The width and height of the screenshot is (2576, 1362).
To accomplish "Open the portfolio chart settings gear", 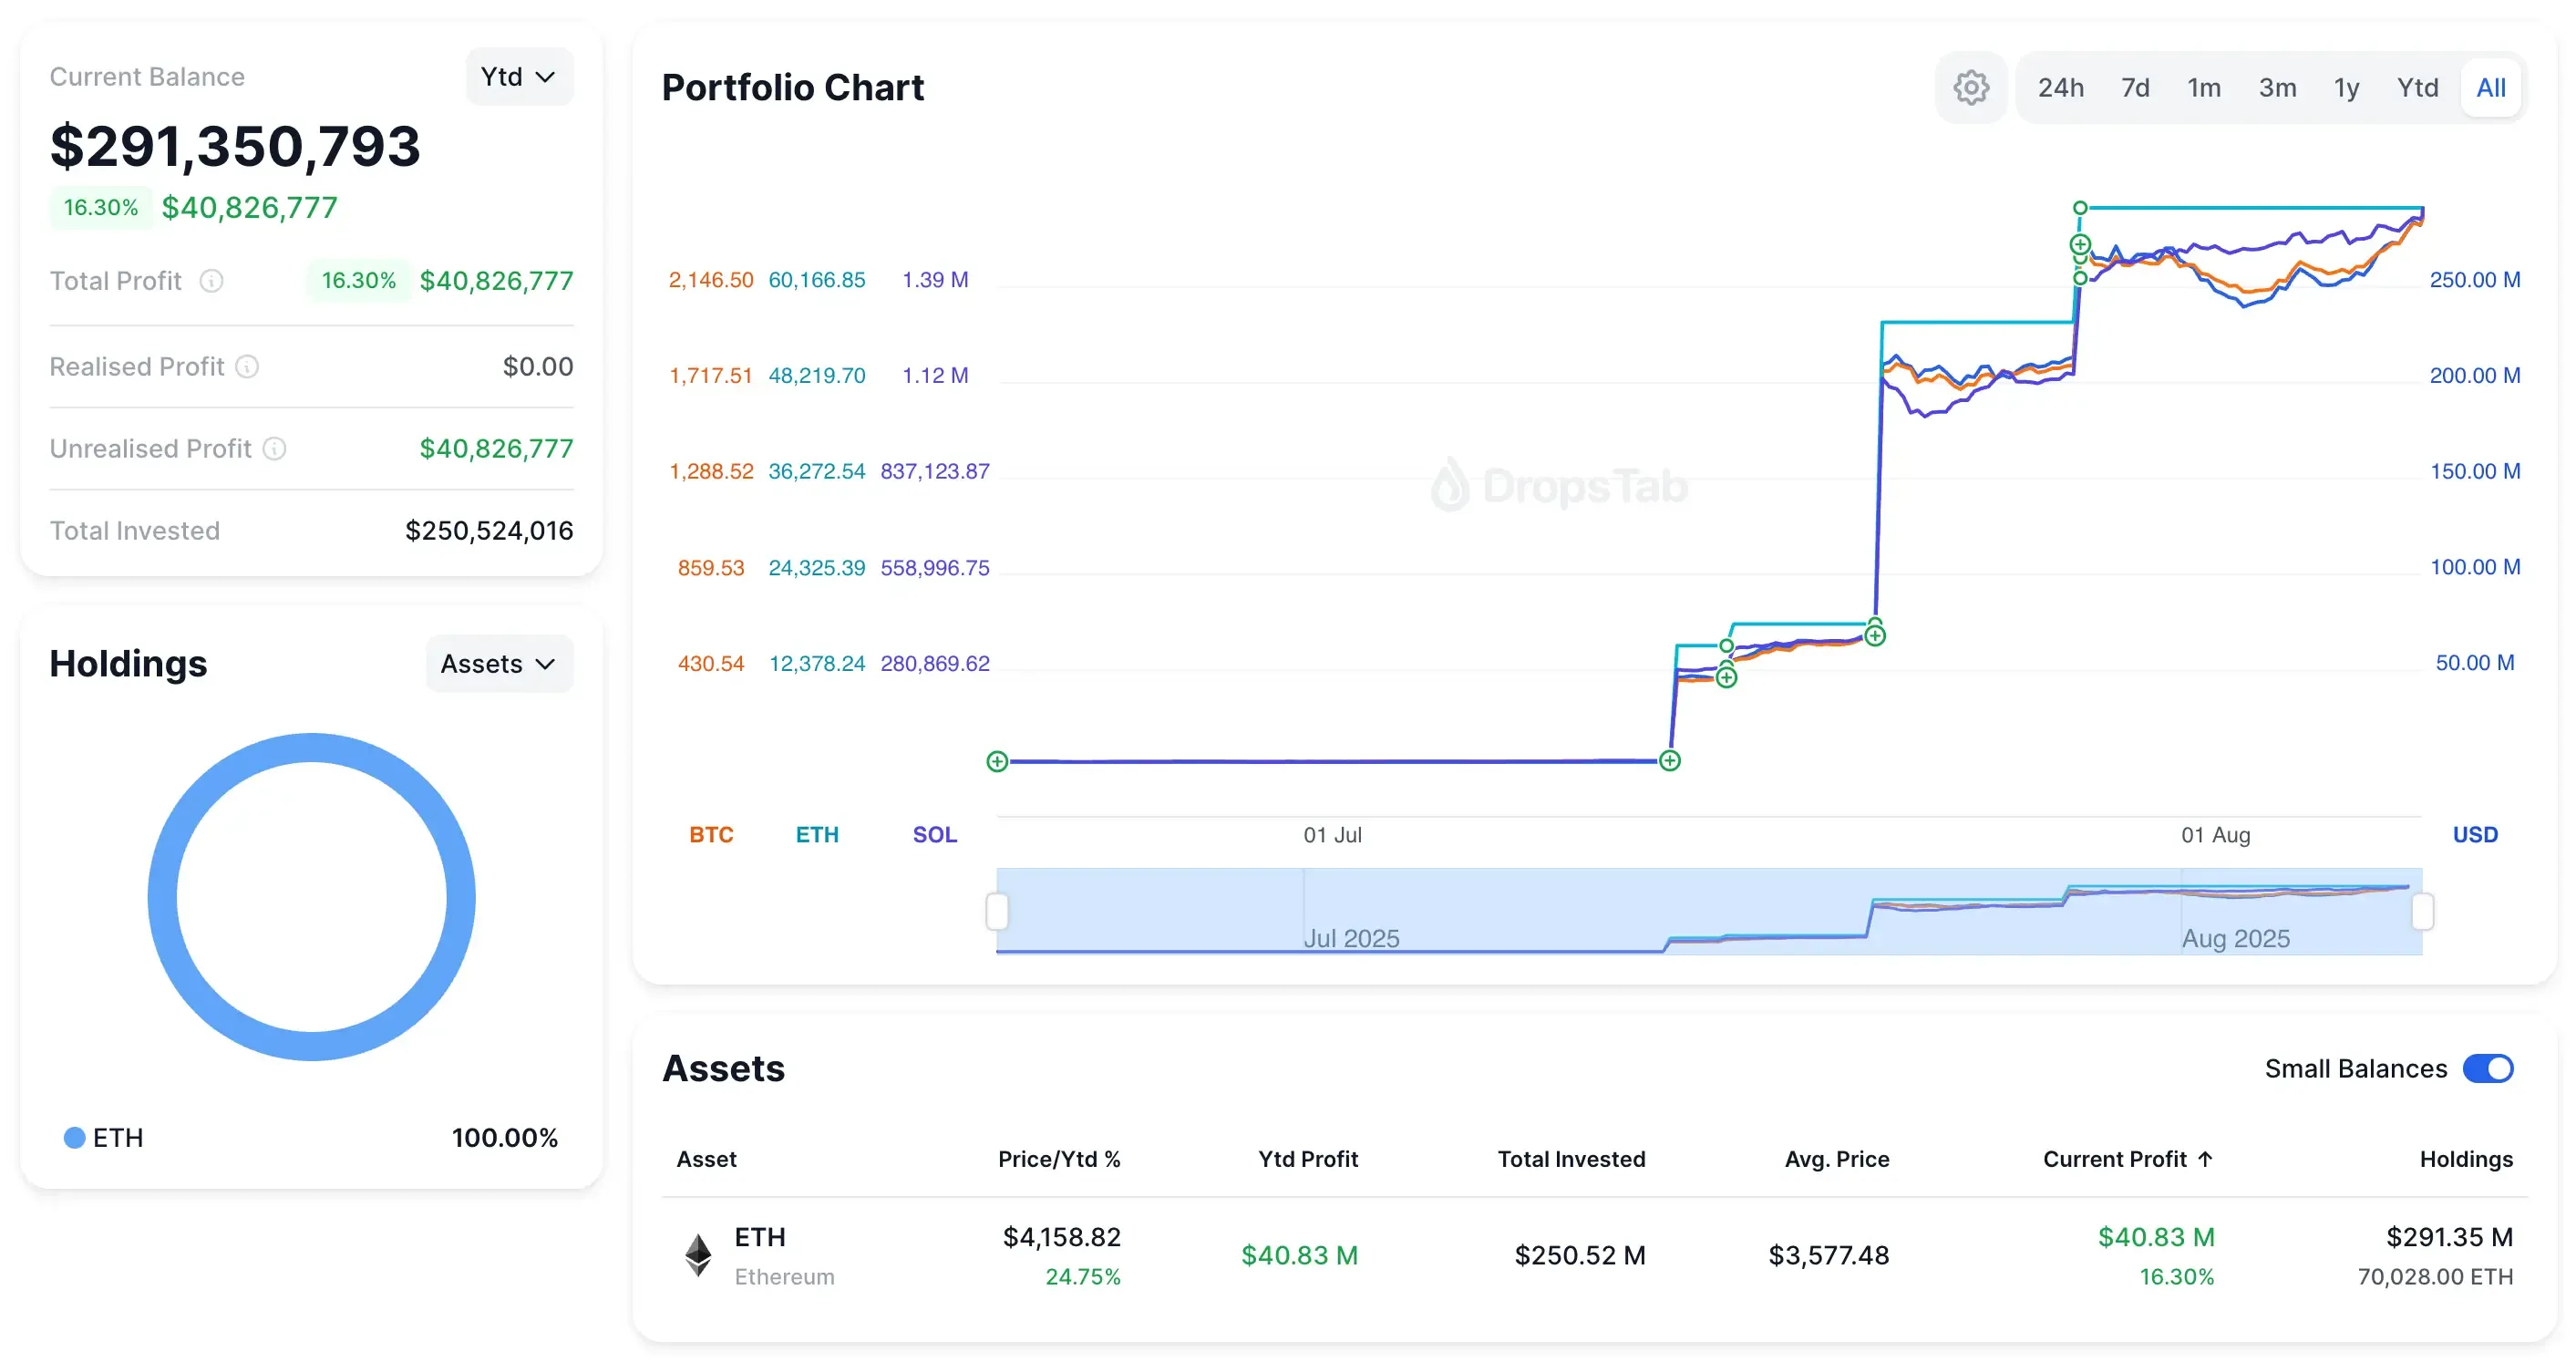I will (1971, 87).
